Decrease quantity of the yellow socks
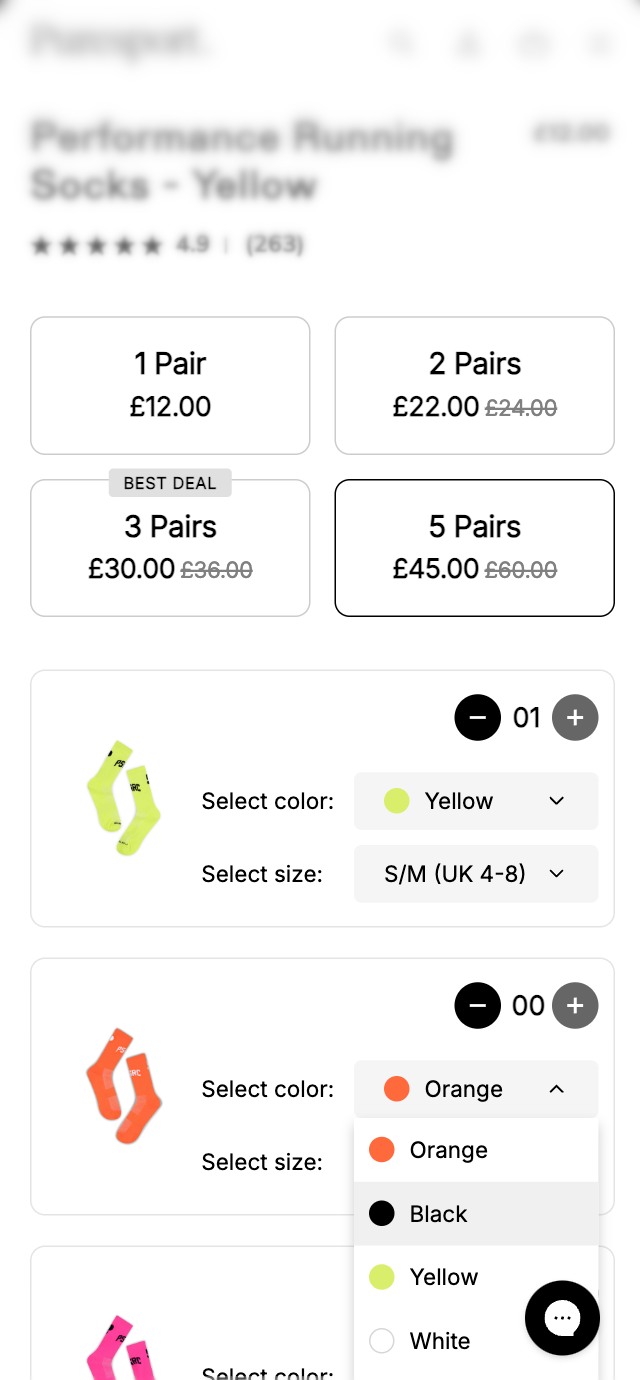The image size is (640, 1380). (477, 718)
